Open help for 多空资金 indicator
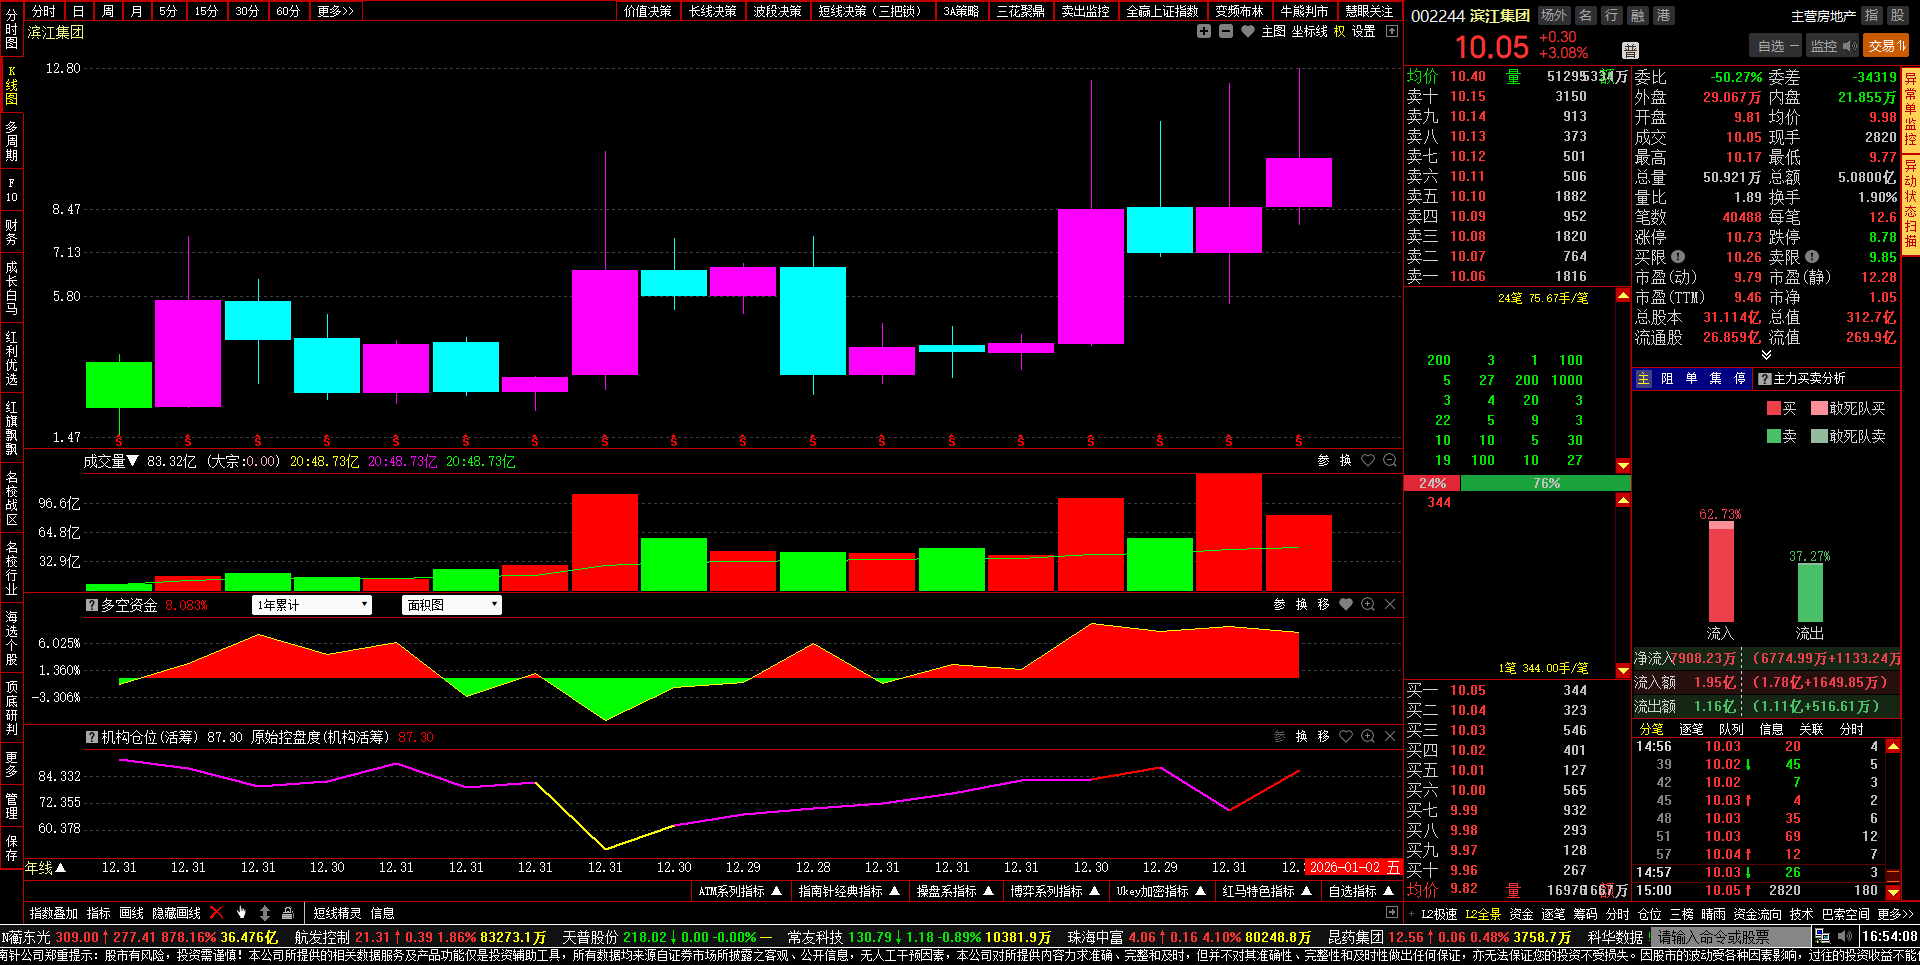1920x965 pixels. click(92, 605)
